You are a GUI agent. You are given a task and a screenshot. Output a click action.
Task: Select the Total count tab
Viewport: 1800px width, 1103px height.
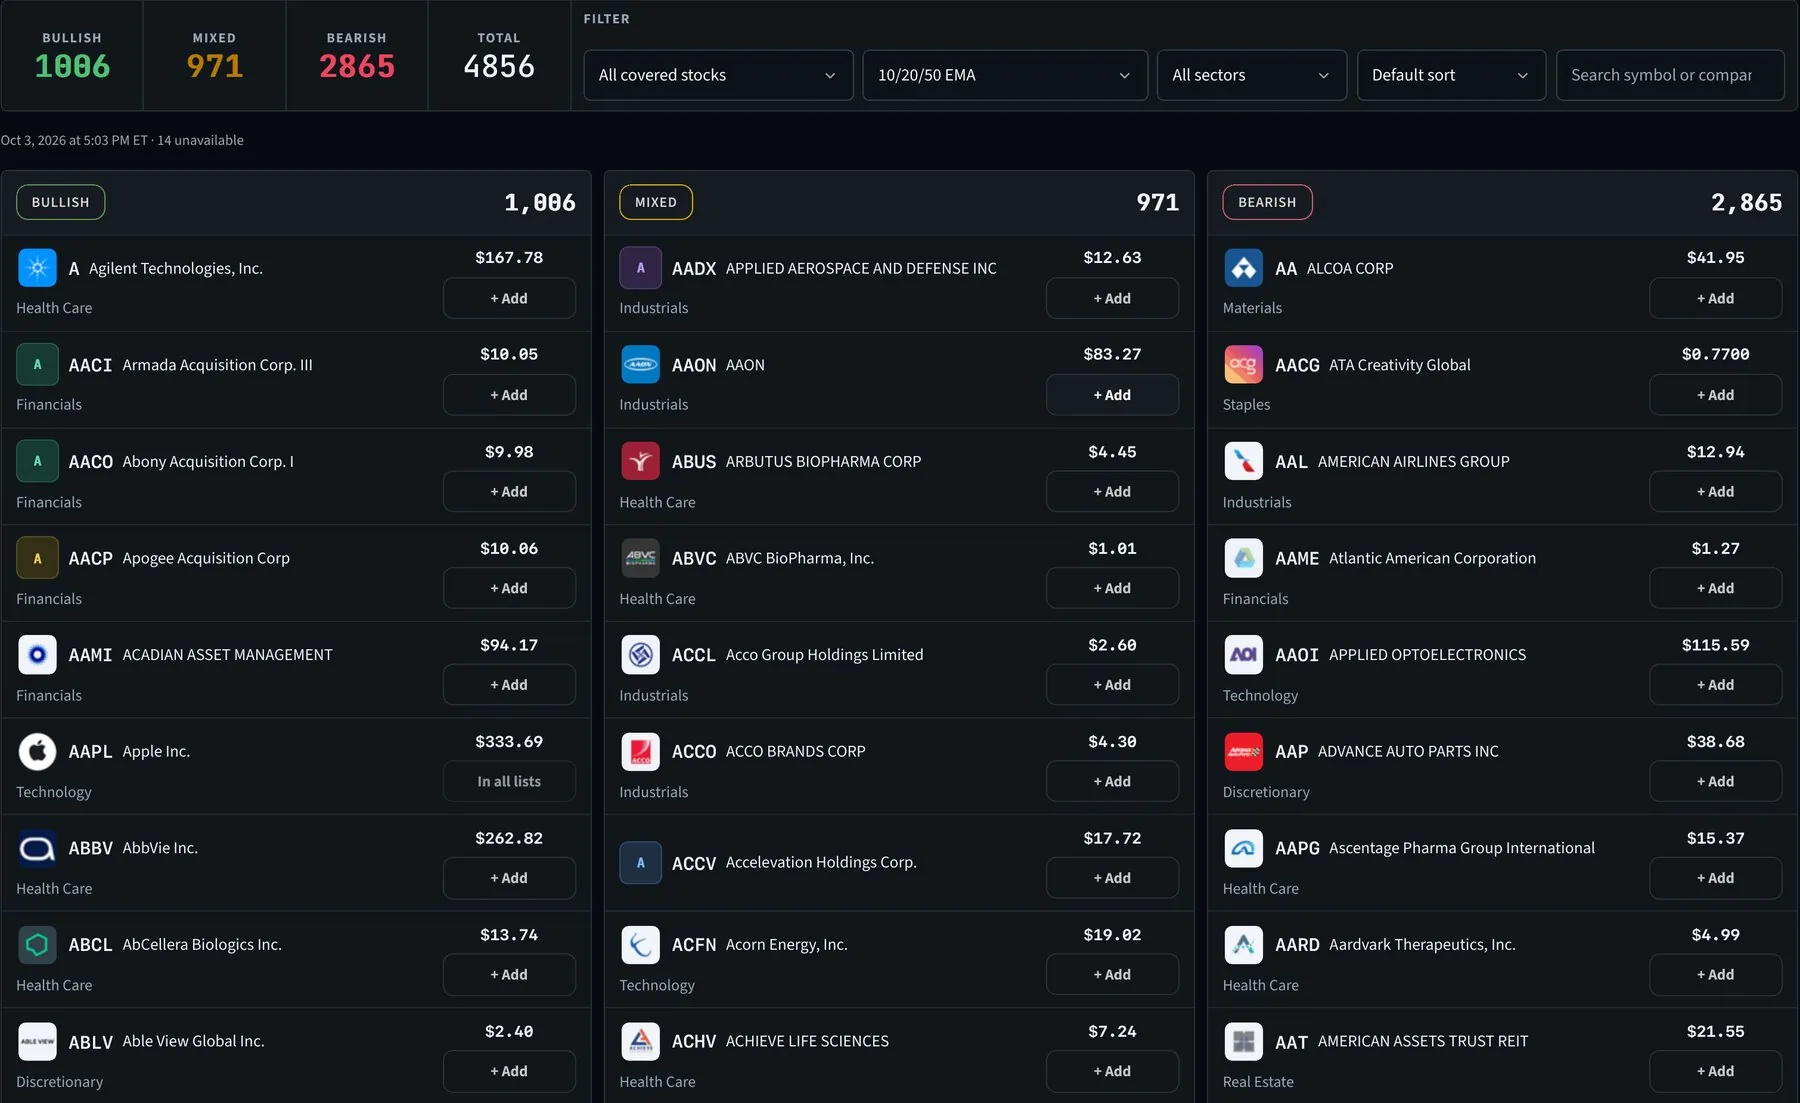(x=499, y=56)
